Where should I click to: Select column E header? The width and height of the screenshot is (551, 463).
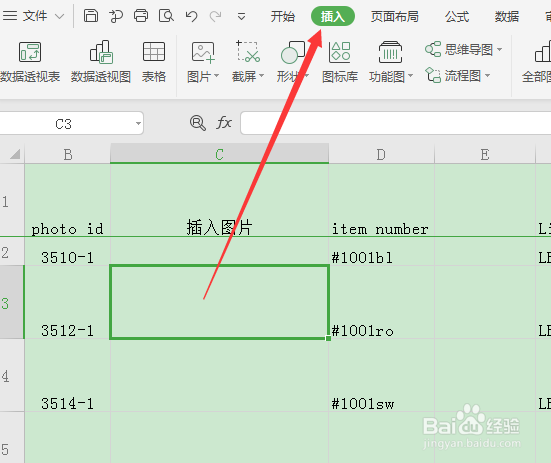[485, 154]
